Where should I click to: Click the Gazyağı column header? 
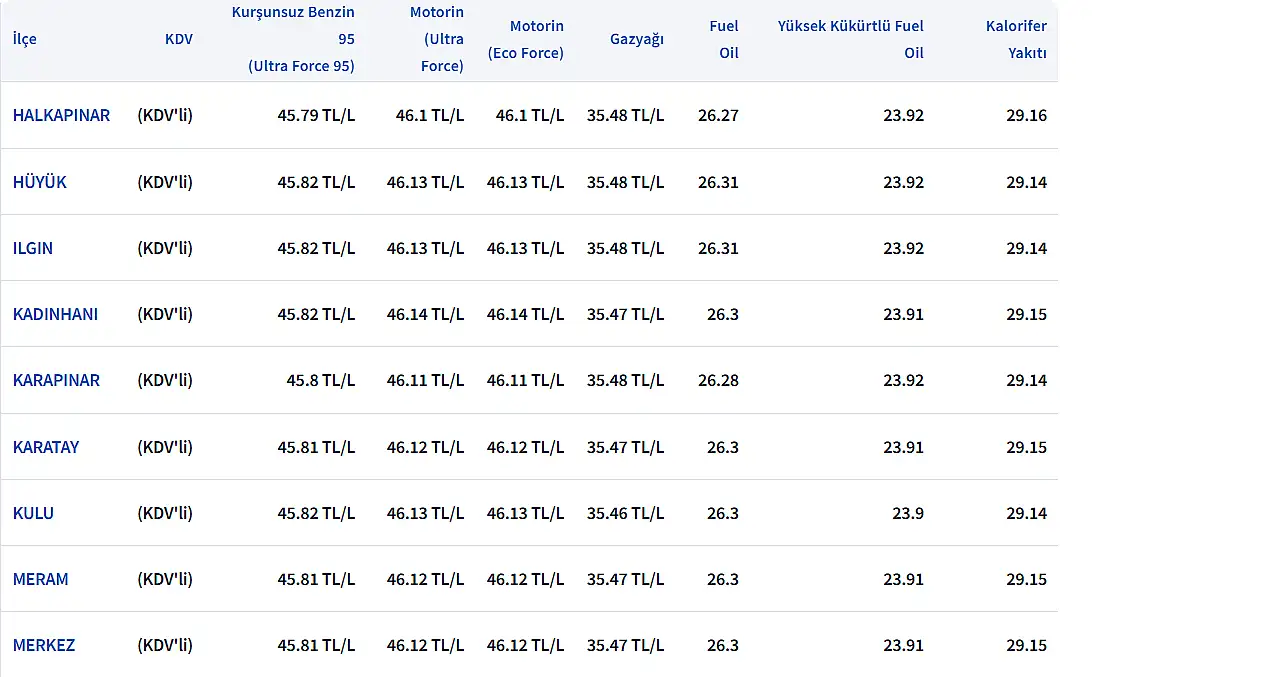click(636, 39)
